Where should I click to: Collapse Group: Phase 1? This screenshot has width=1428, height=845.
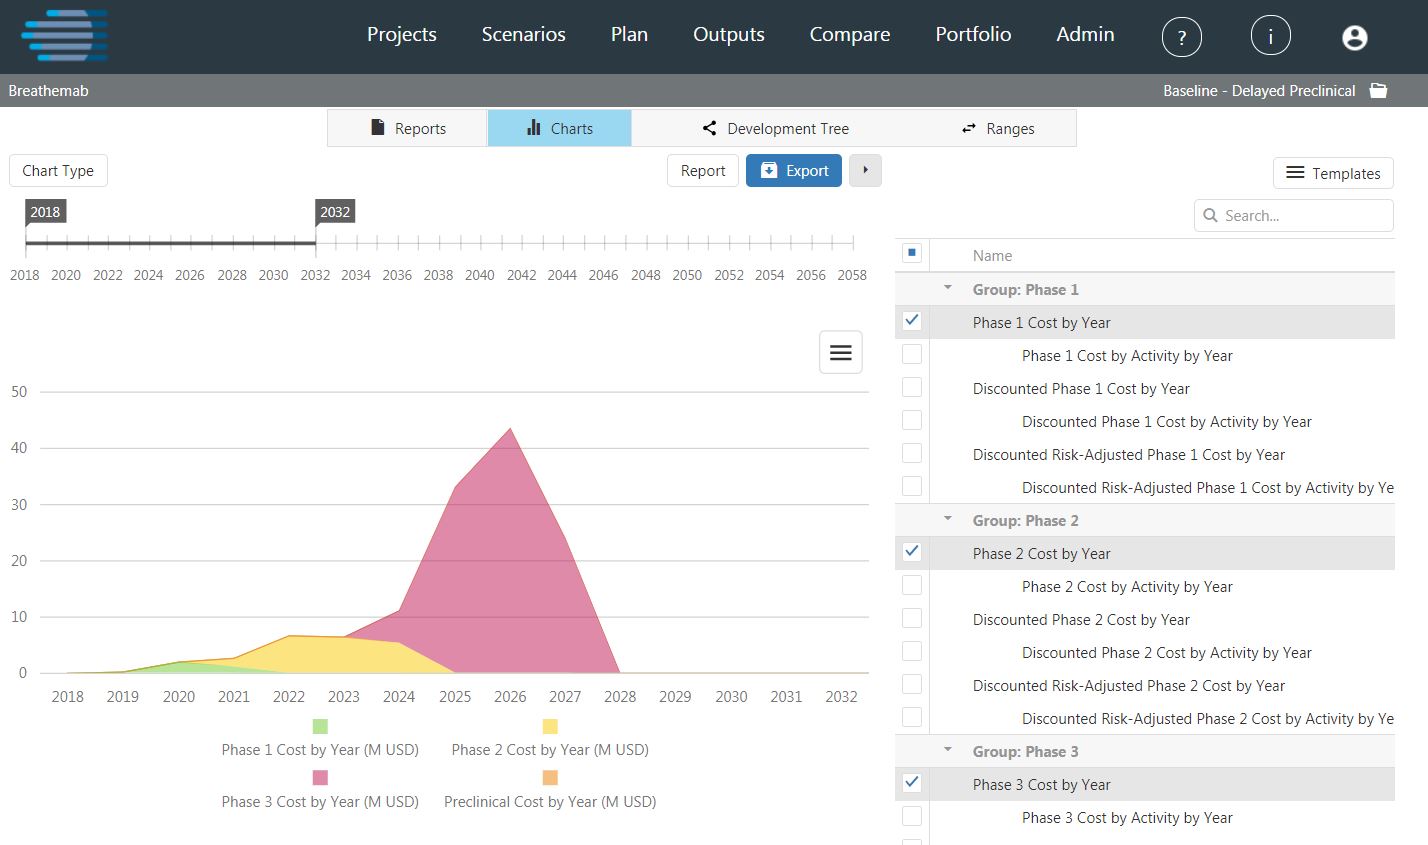point(948,288)
